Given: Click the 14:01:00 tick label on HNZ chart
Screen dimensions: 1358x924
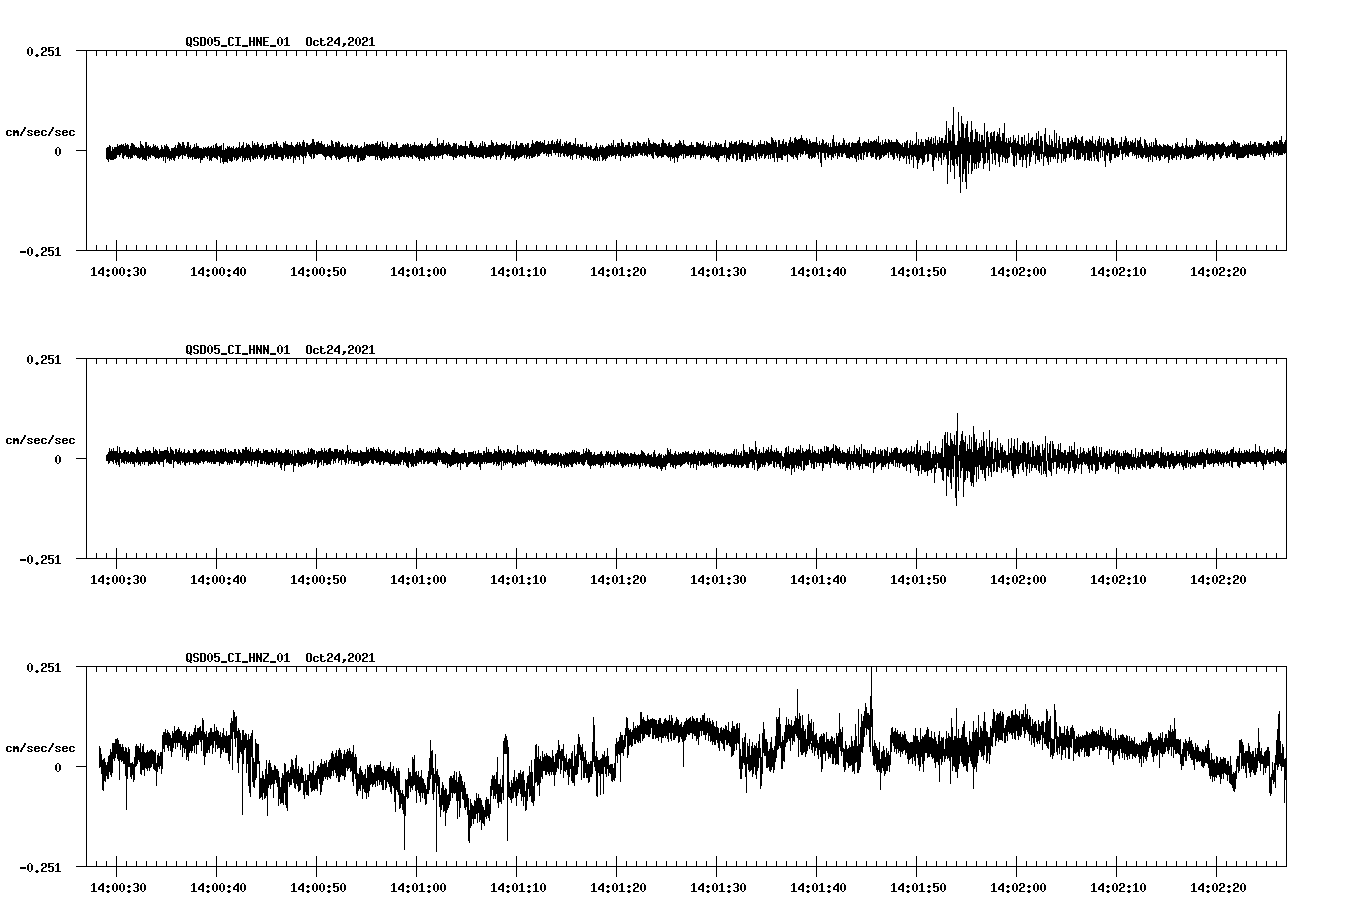Looking at the screenshot, I should coord(418,888).
